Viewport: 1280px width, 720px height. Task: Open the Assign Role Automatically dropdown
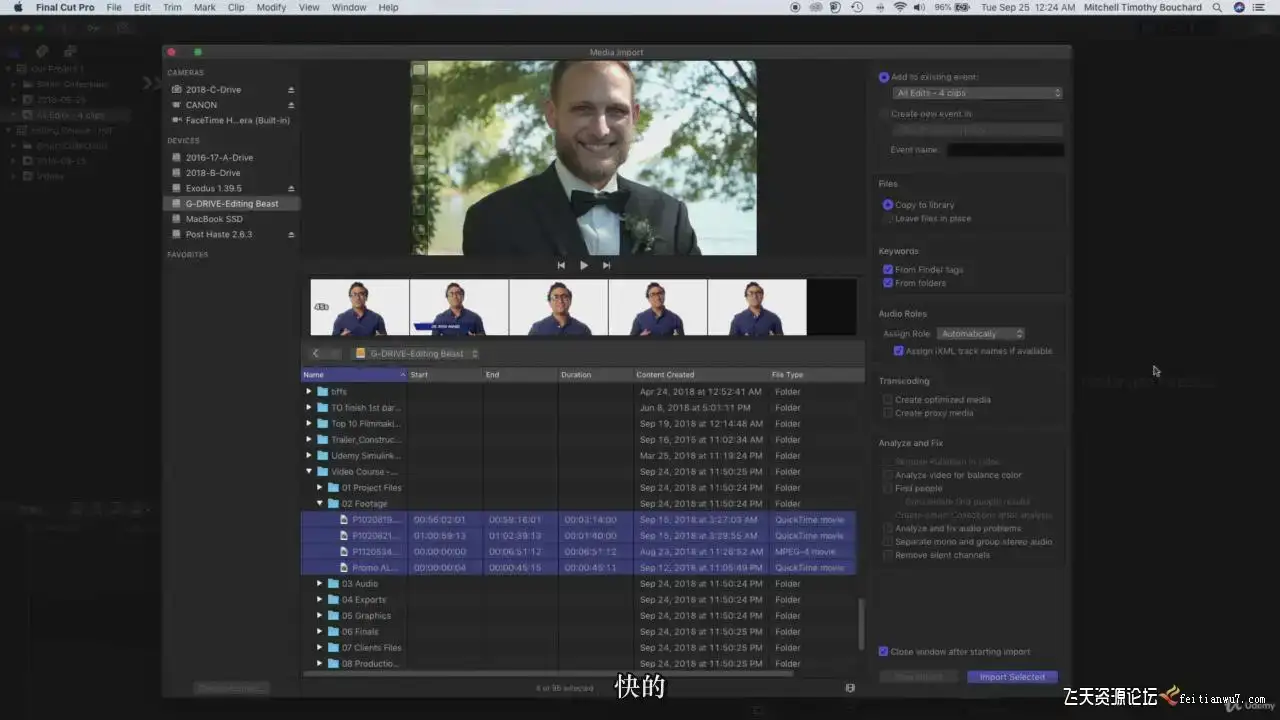[x=980, y=334]
